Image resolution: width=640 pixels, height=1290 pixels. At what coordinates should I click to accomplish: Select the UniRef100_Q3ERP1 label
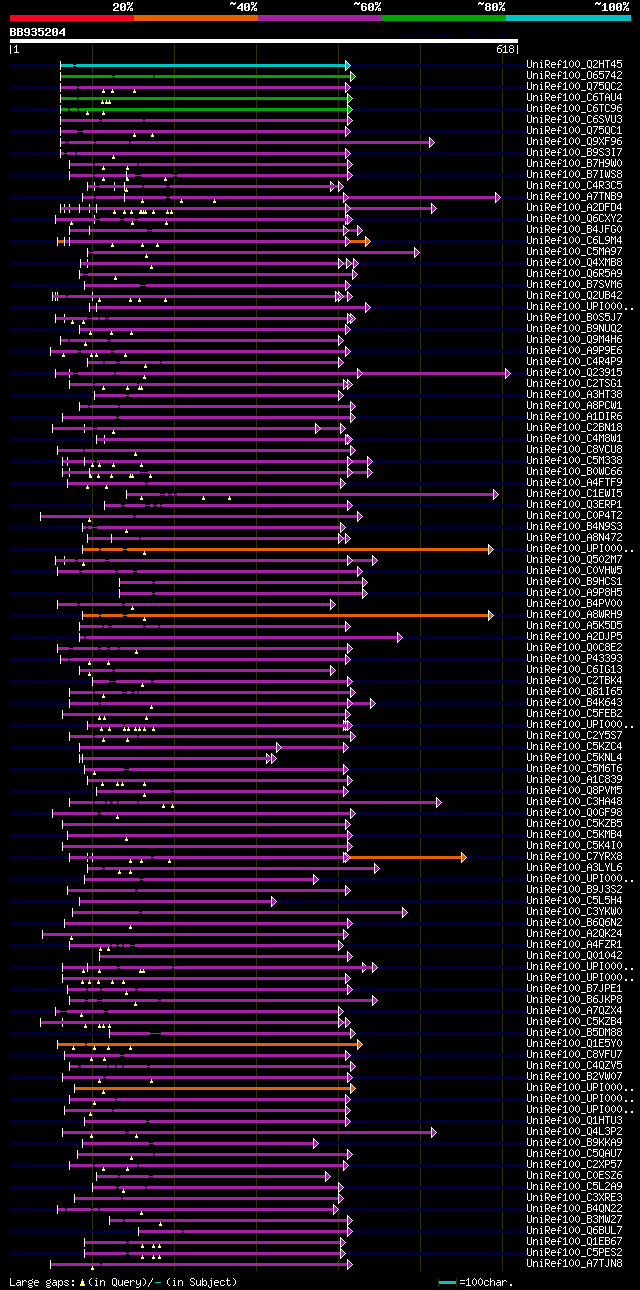pyautogui.click(x=574, y=505)
